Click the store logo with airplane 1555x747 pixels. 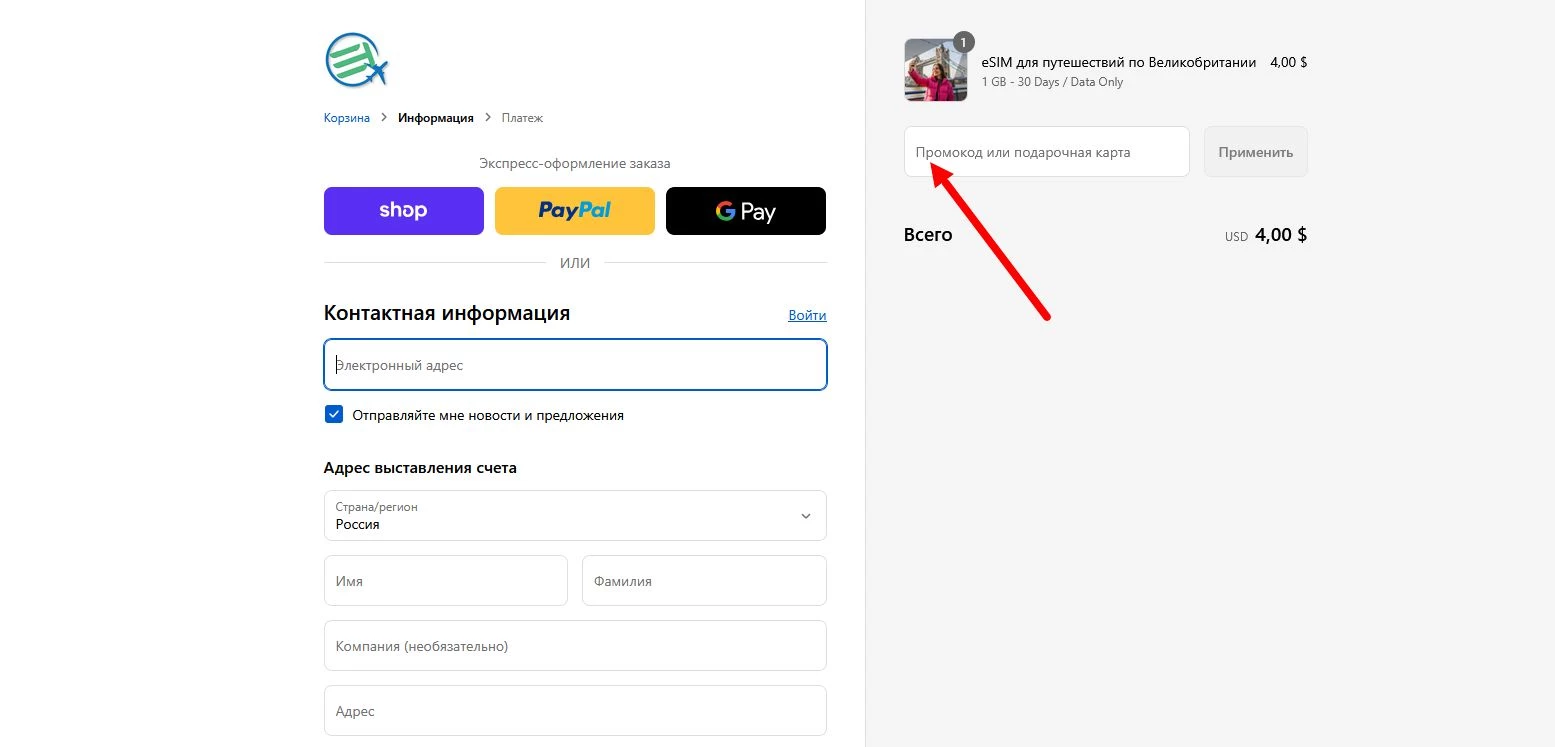(356, 61)
